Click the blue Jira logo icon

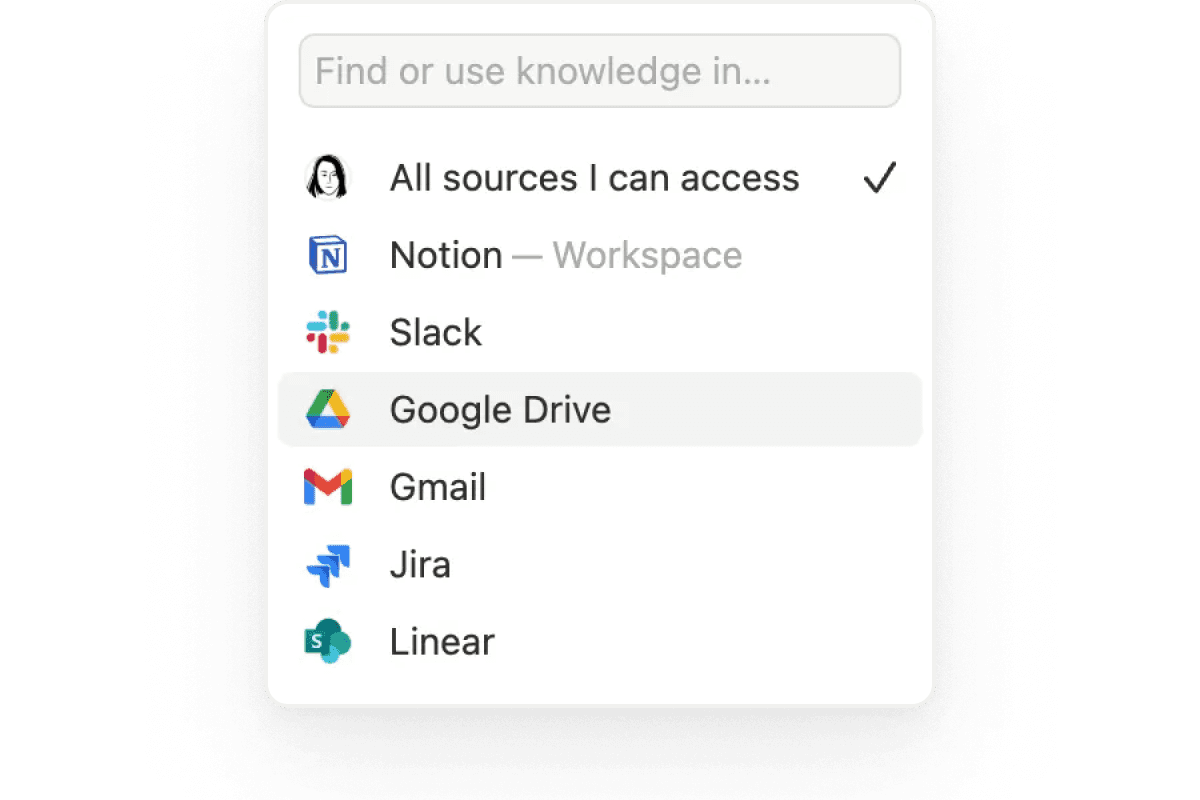[x=327, y=565]
